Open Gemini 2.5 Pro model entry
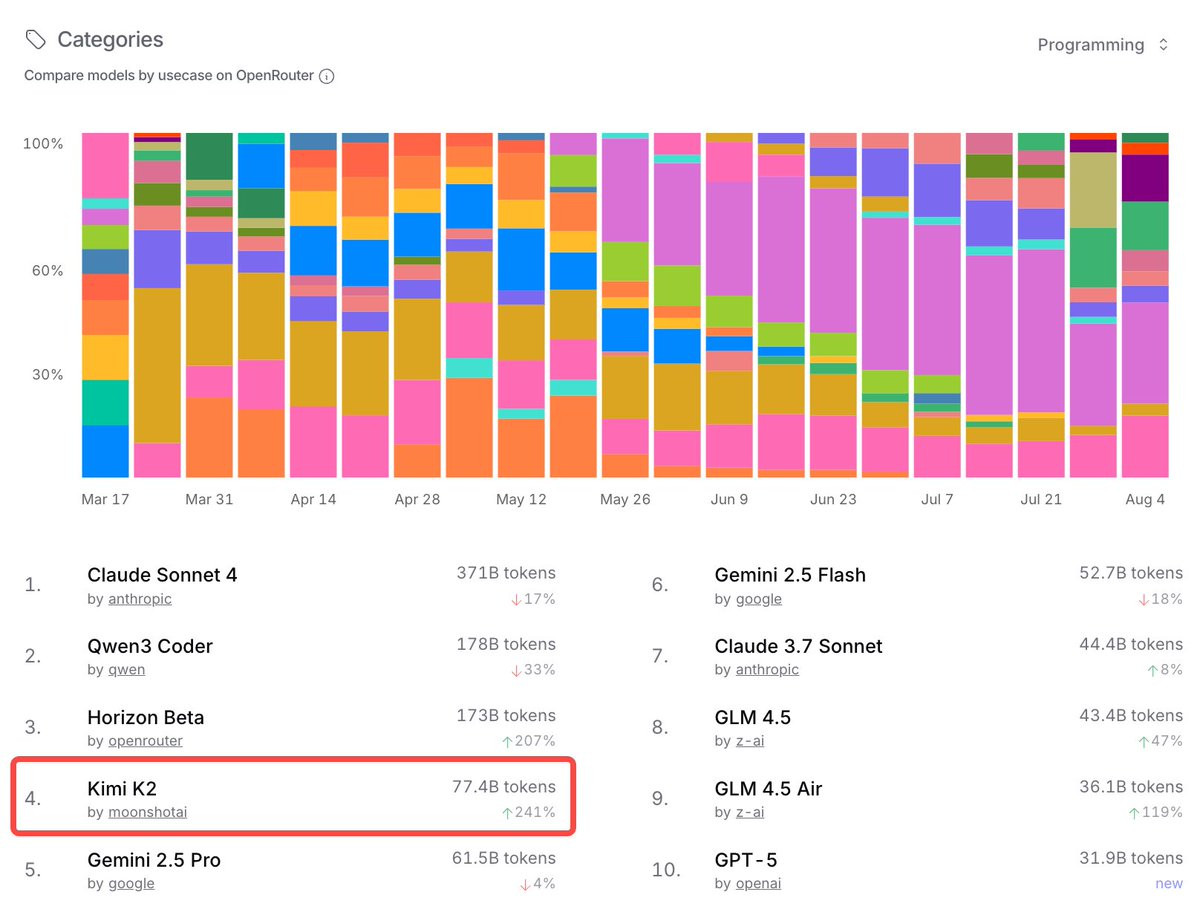1200x915 pixels. 154,860
